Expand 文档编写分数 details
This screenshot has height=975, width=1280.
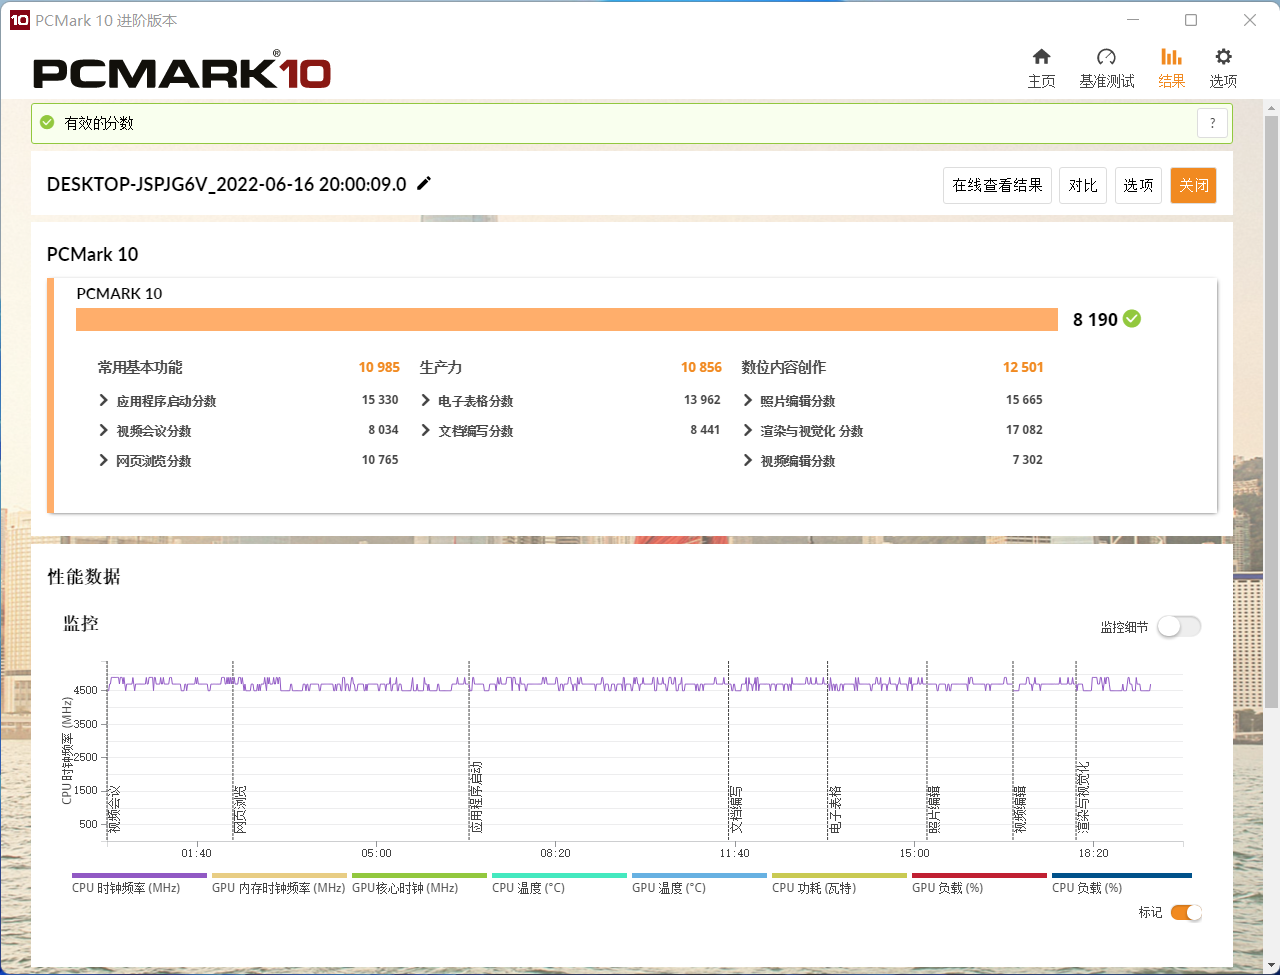click(x=425, y=430)
